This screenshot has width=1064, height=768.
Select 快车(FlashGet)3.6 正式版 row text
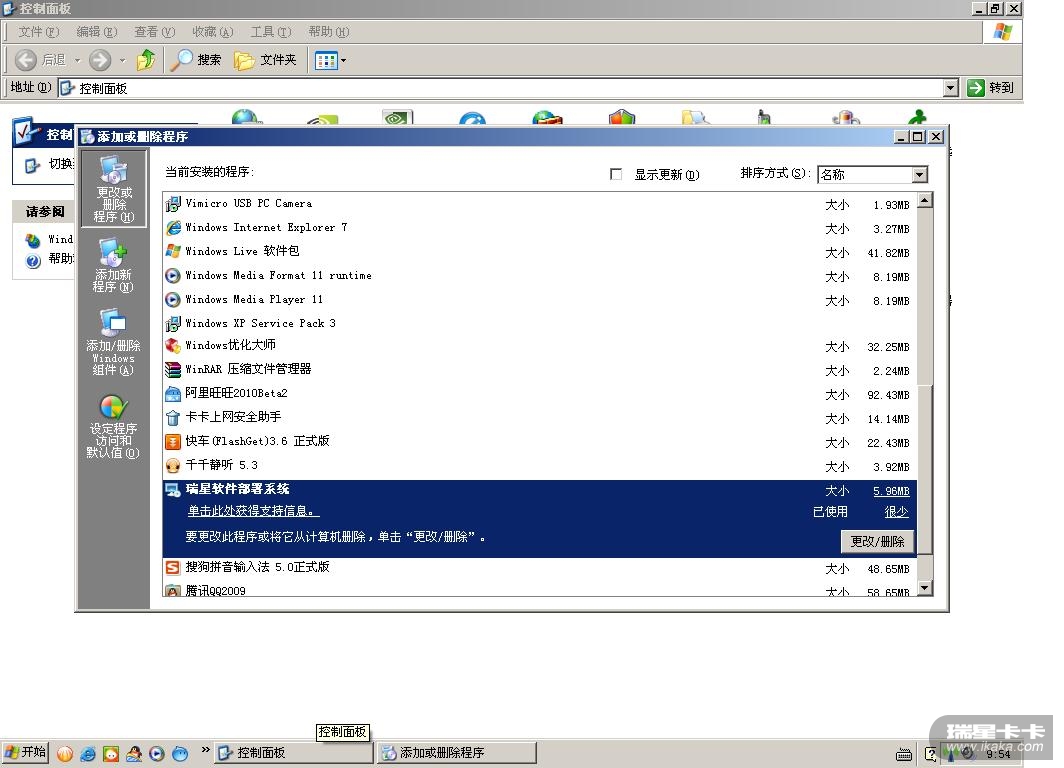tap(257, 441)
